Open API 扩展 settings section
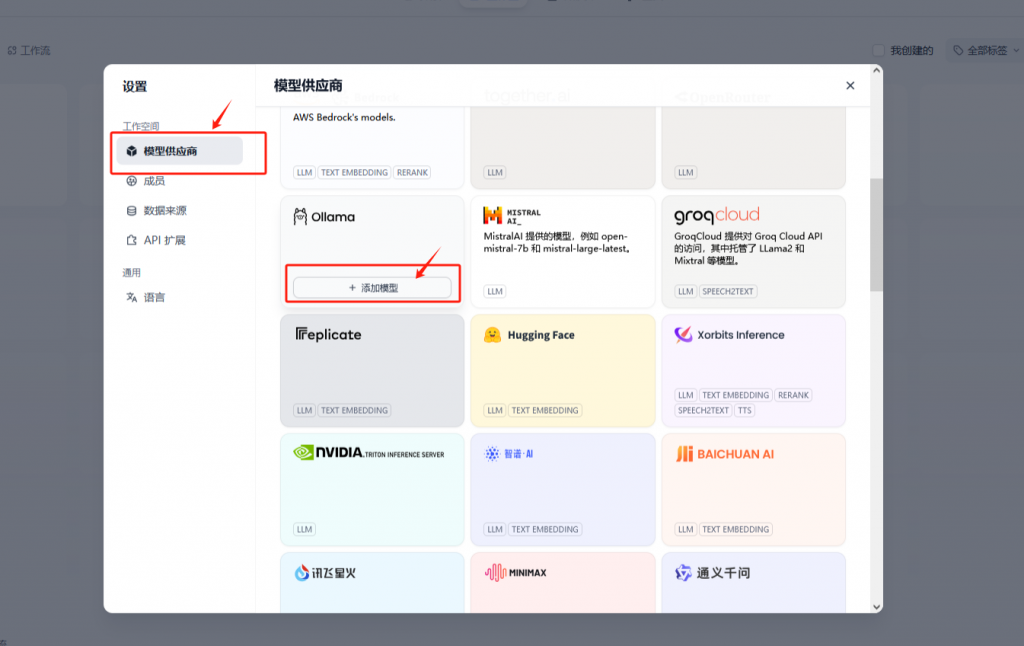Viewport: 1024px width, 646px height. tap(180, 240)
